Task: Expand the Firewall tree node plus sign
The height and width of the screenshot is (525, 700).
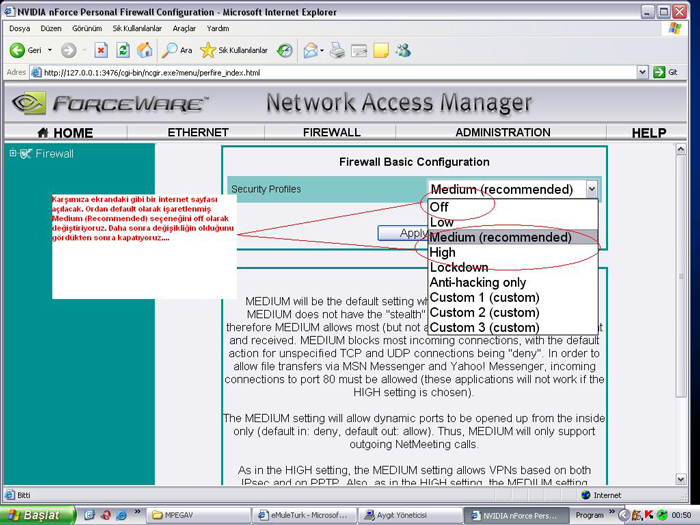Action: point(13,153)
